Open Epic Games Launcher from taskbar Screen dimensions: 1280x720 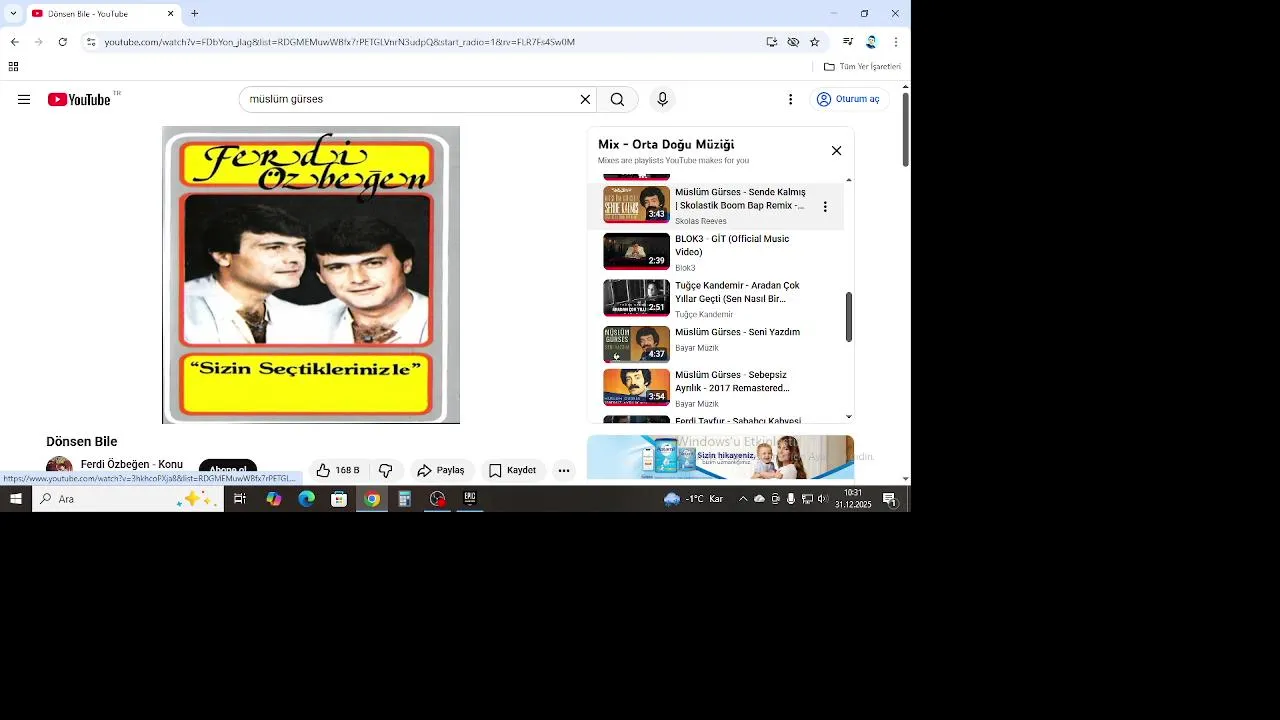tap(470, 499)
